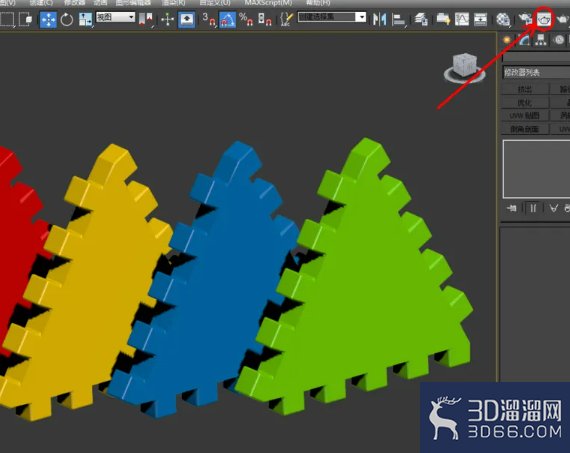Click the object name field
Viewport: 570px width, 453px height.
tap(536, 57)
